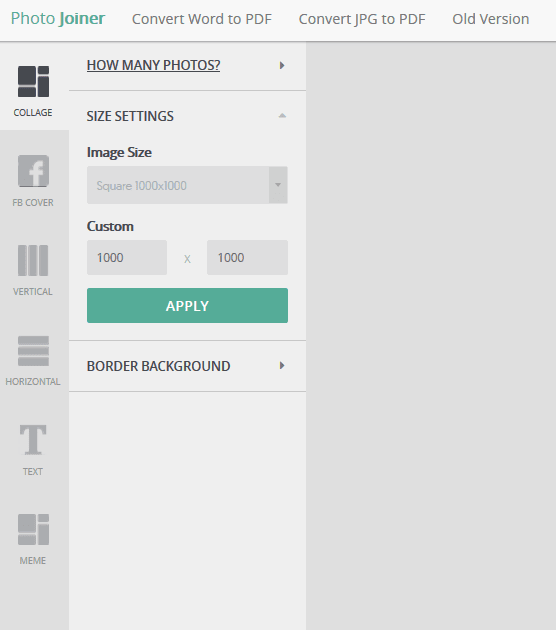Choose the Horizontal join icon
This screenshot has width=556, height=630.
tap(33, 351)
